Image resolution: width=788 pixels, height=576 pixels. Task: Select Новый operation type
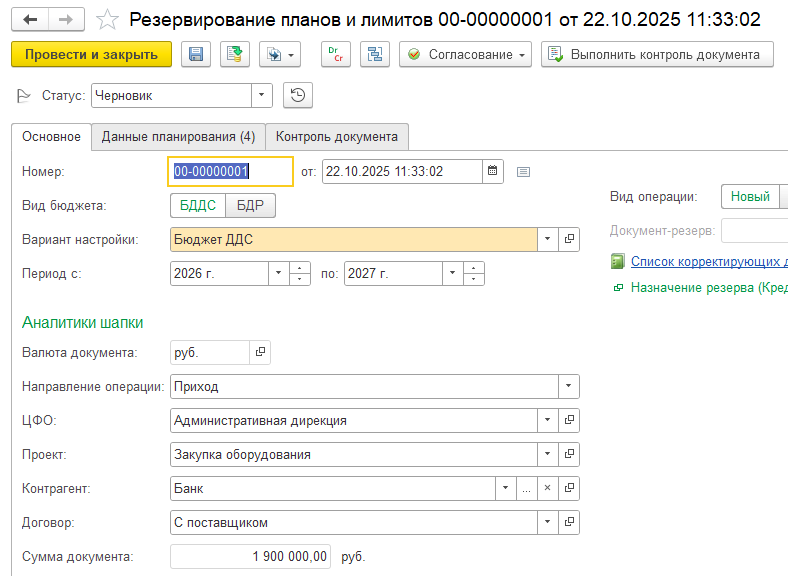750,197
